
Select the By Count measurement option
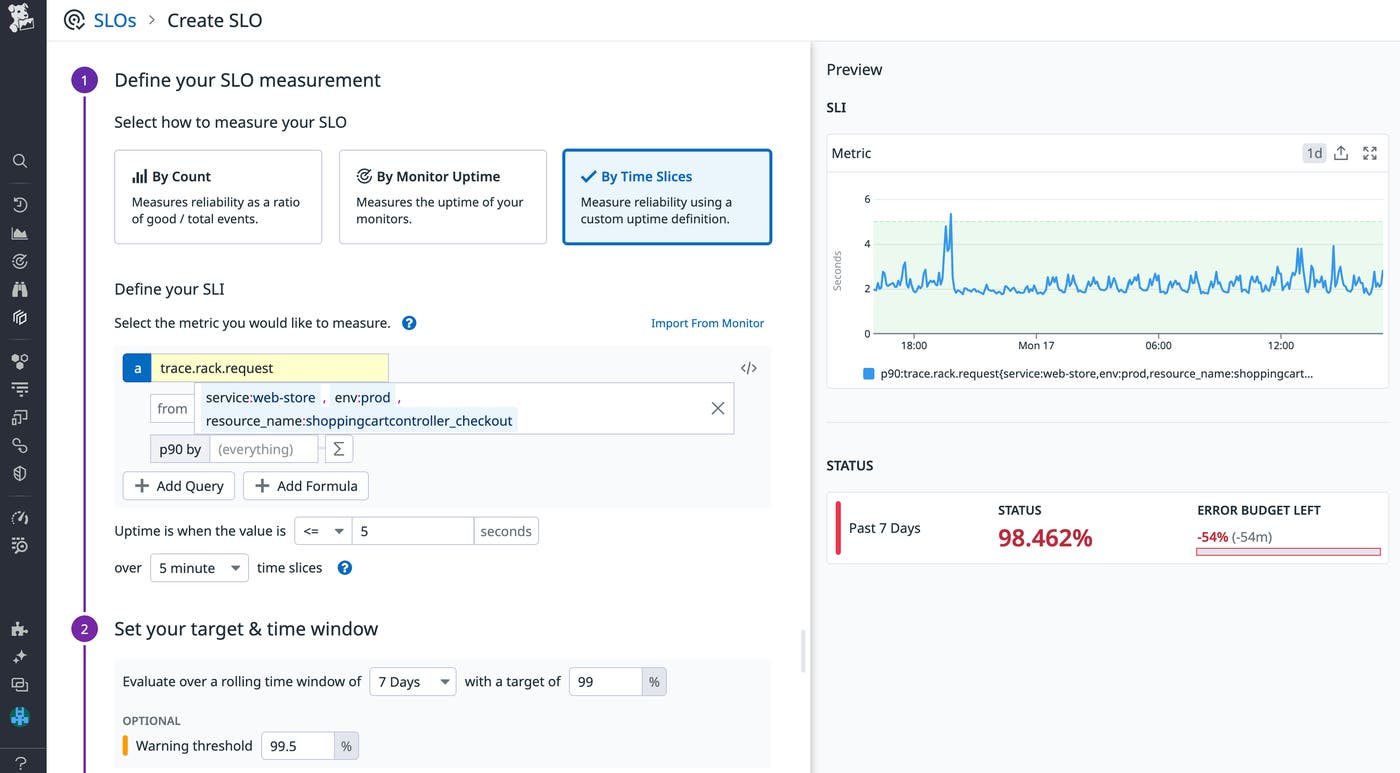[217, 196]
